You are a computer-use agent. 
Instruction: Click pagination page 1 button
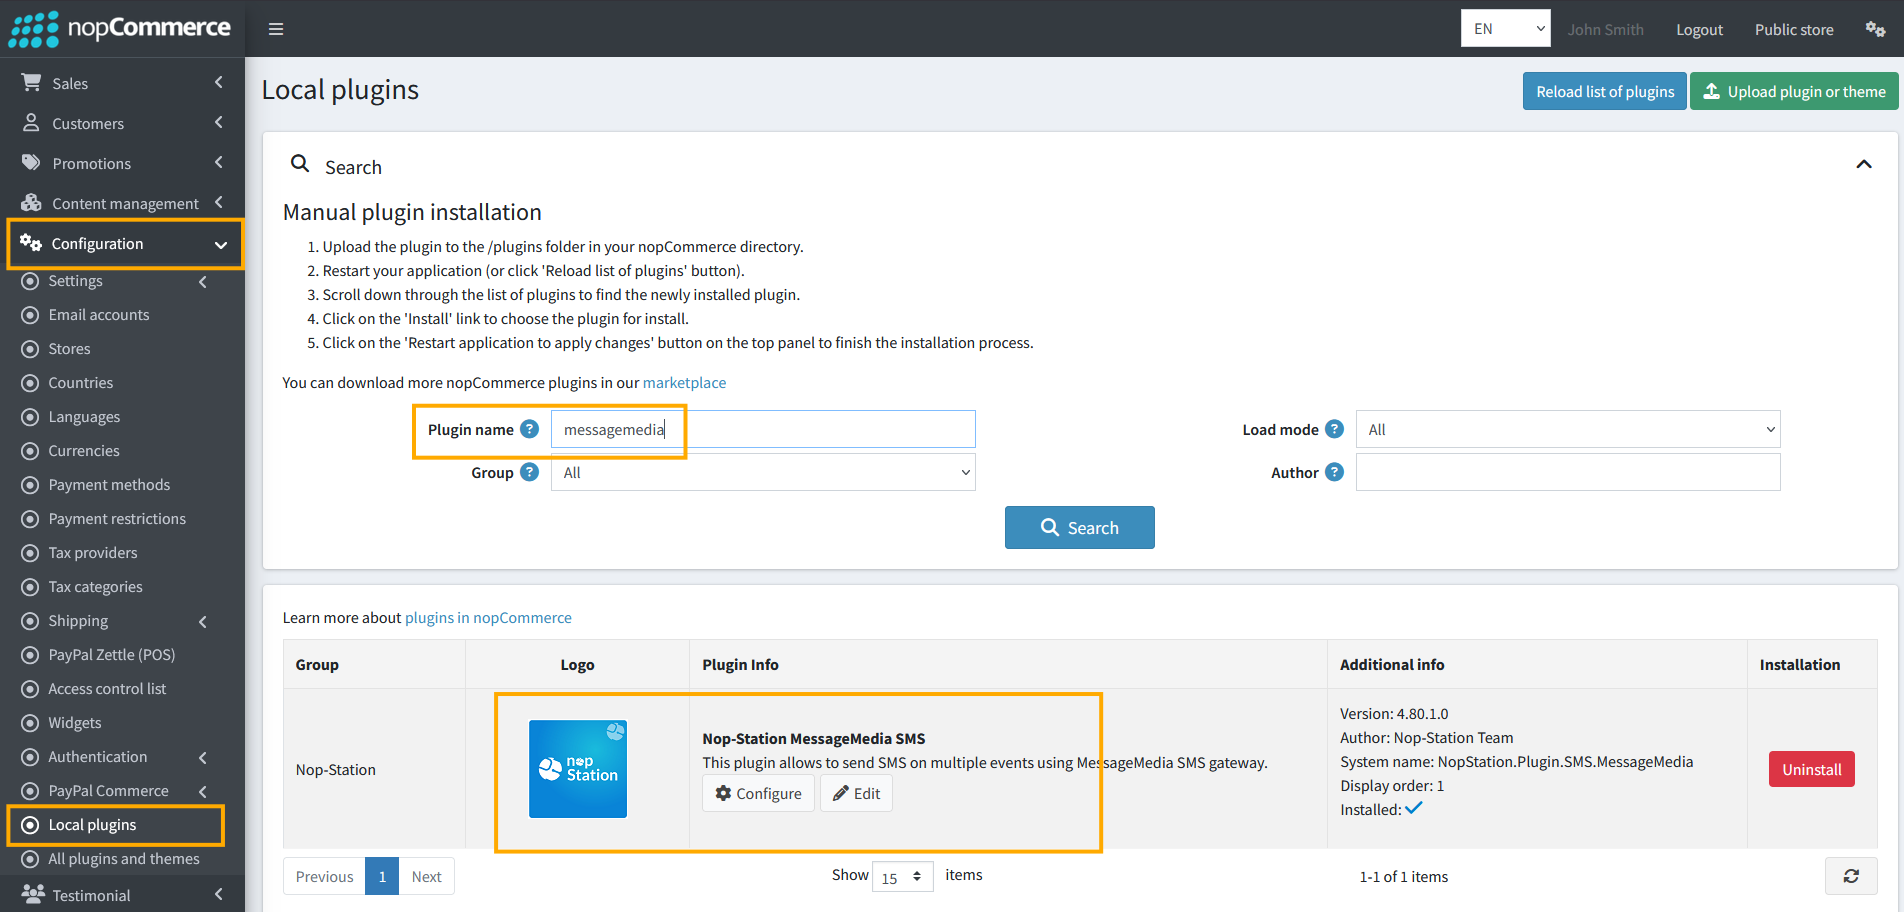(x=382, y=876)
